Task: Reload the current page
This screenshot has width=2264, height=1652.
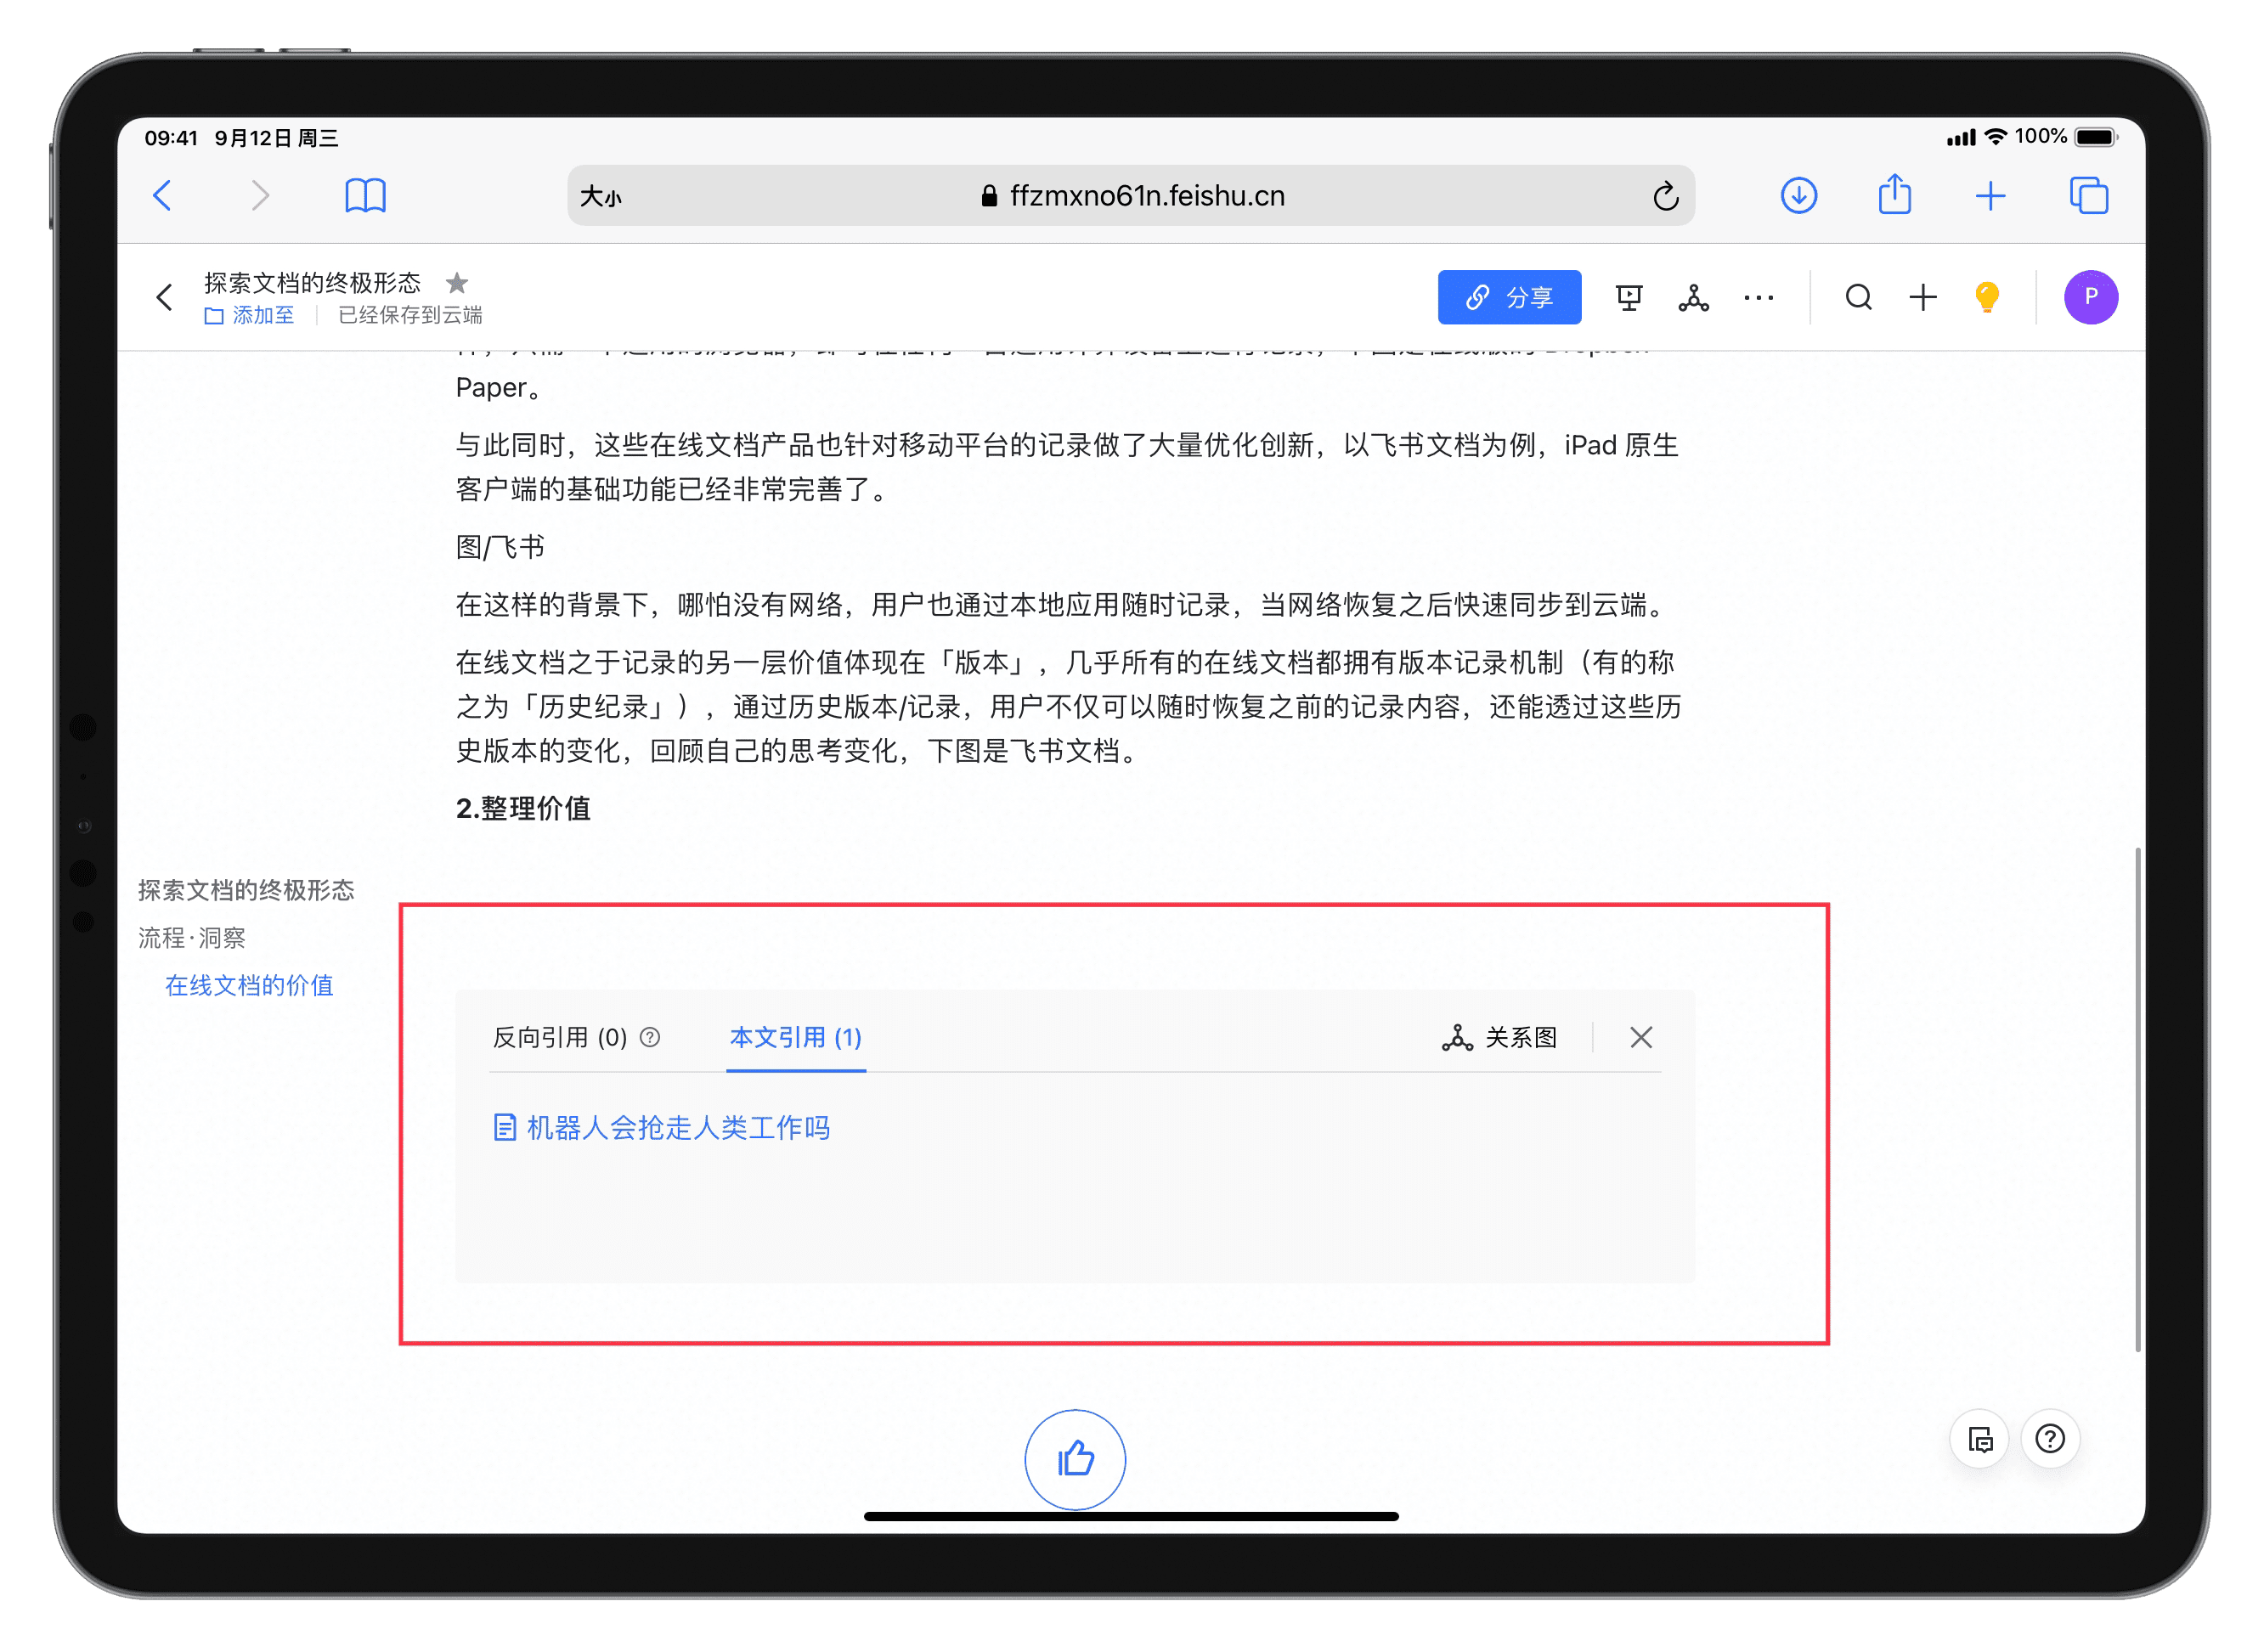Action: pyautogui.click(x=1665, y=196)
